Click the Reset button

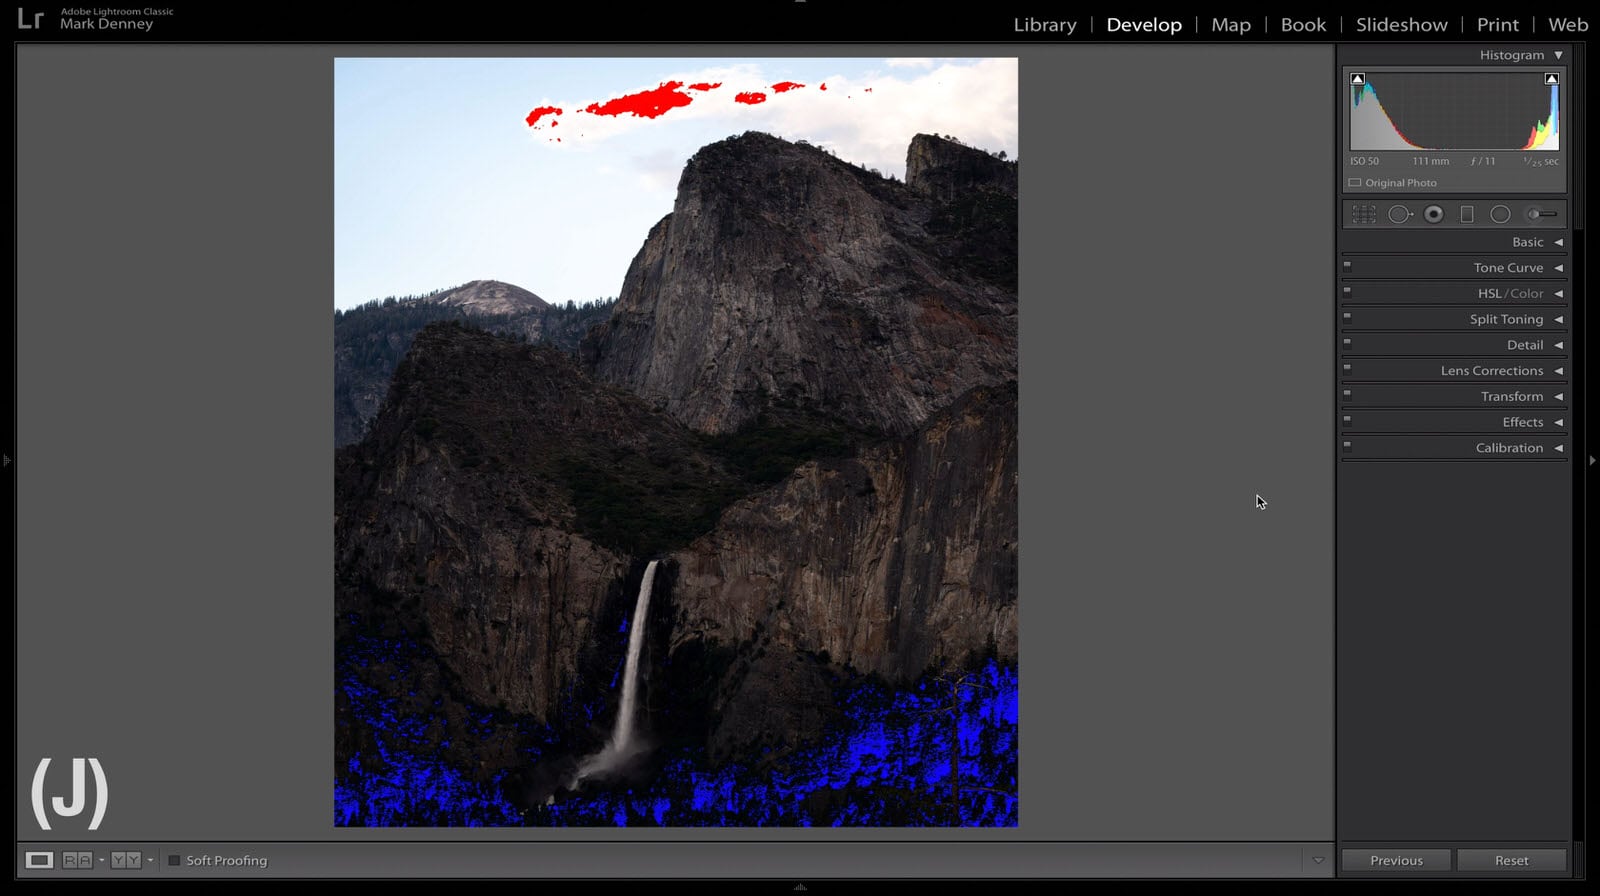[x=1512, y=860]
